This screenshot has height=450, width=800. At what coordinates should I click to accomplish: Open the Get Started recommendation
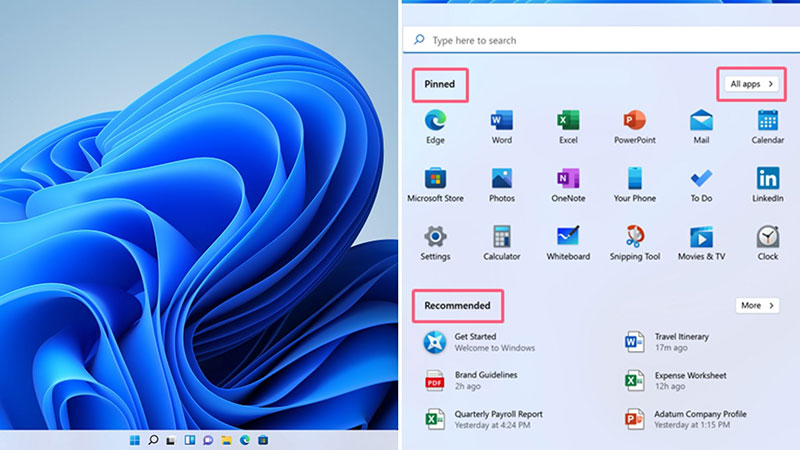(480, 342)
